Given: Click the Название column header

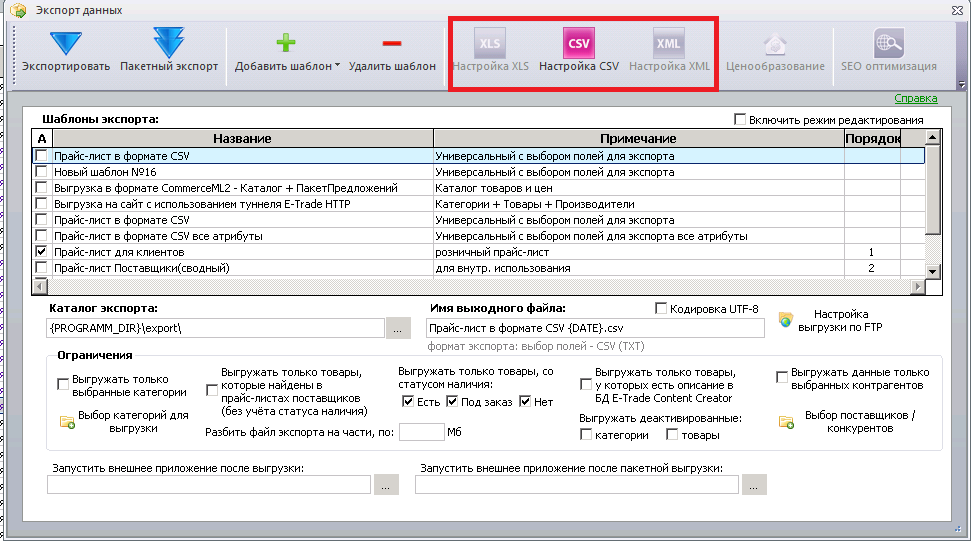Looking at the screenshot, I should [x=242, y=138].
